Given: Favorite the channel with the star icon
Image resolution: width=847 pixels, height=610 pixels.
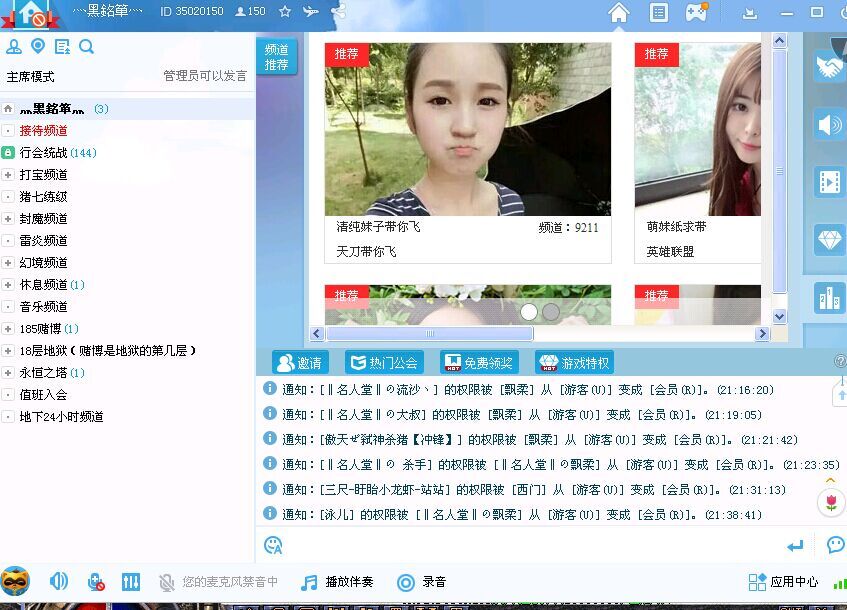Looking at the screenshot, I should [x=285, y=12].
